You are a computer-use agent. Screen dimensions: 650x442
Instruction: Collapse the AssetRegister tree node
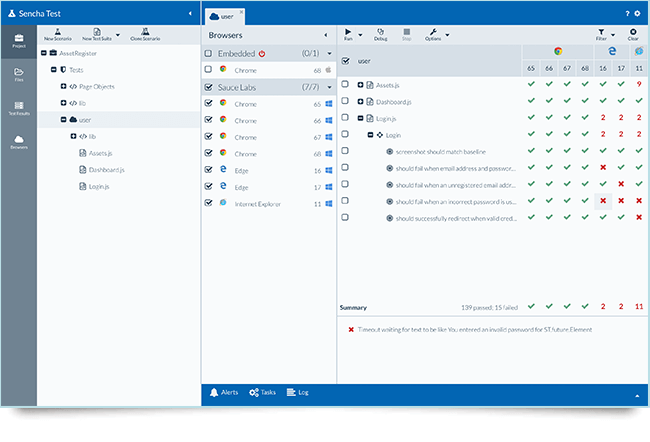(x=44, y=53)
